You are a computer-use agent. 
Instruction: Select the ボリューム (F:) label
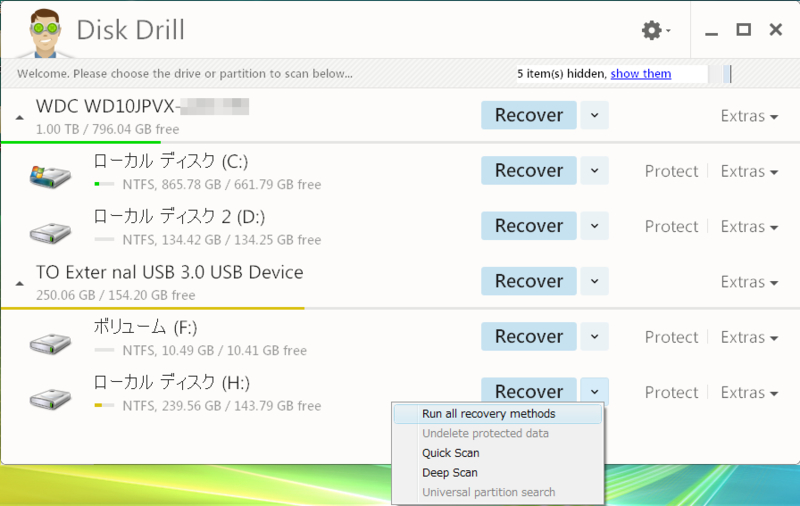(x=145, y=327)
